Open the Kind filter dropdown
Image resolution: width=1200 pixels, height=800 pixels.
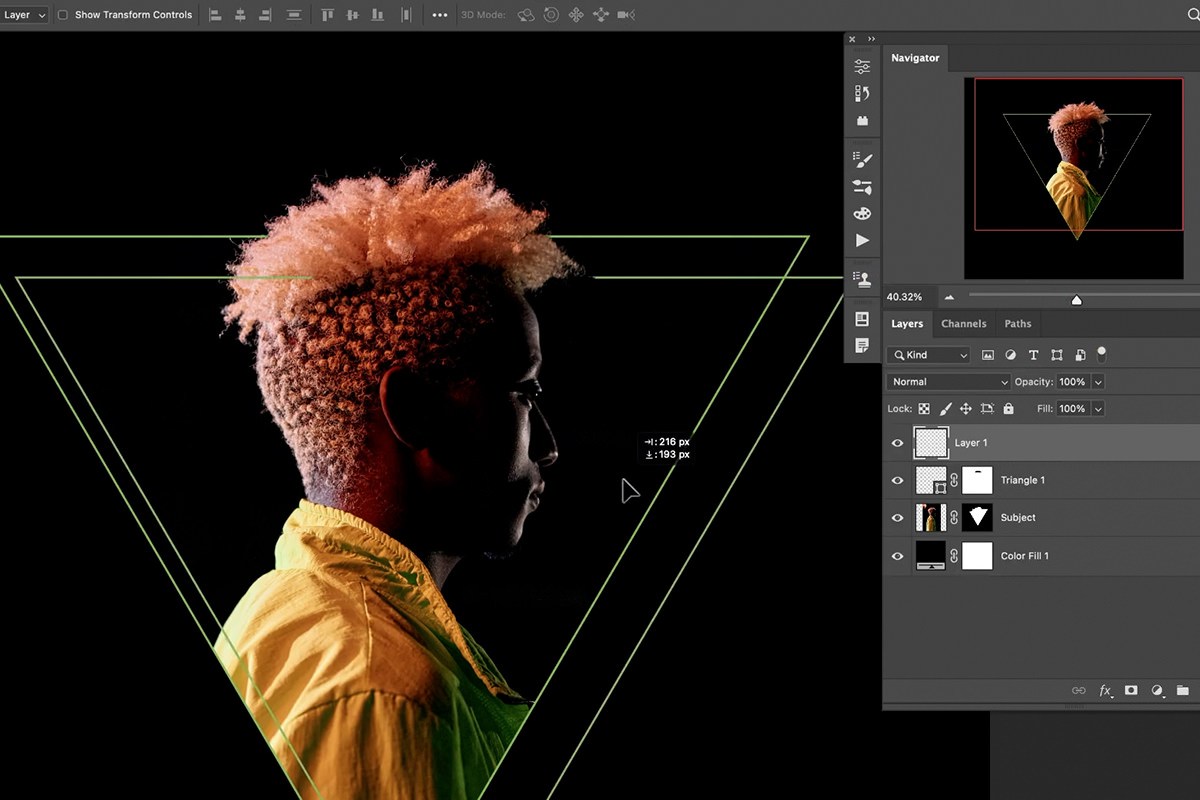click(928, 355)
